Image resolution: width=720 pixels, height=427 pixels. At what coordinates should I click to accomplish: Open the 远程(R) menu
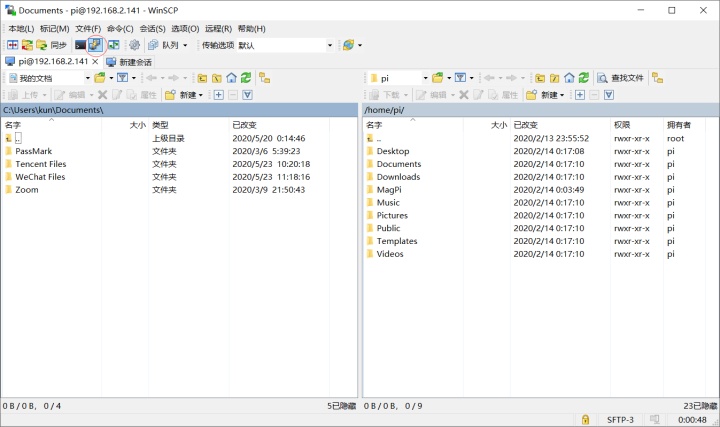pos(218,28)
